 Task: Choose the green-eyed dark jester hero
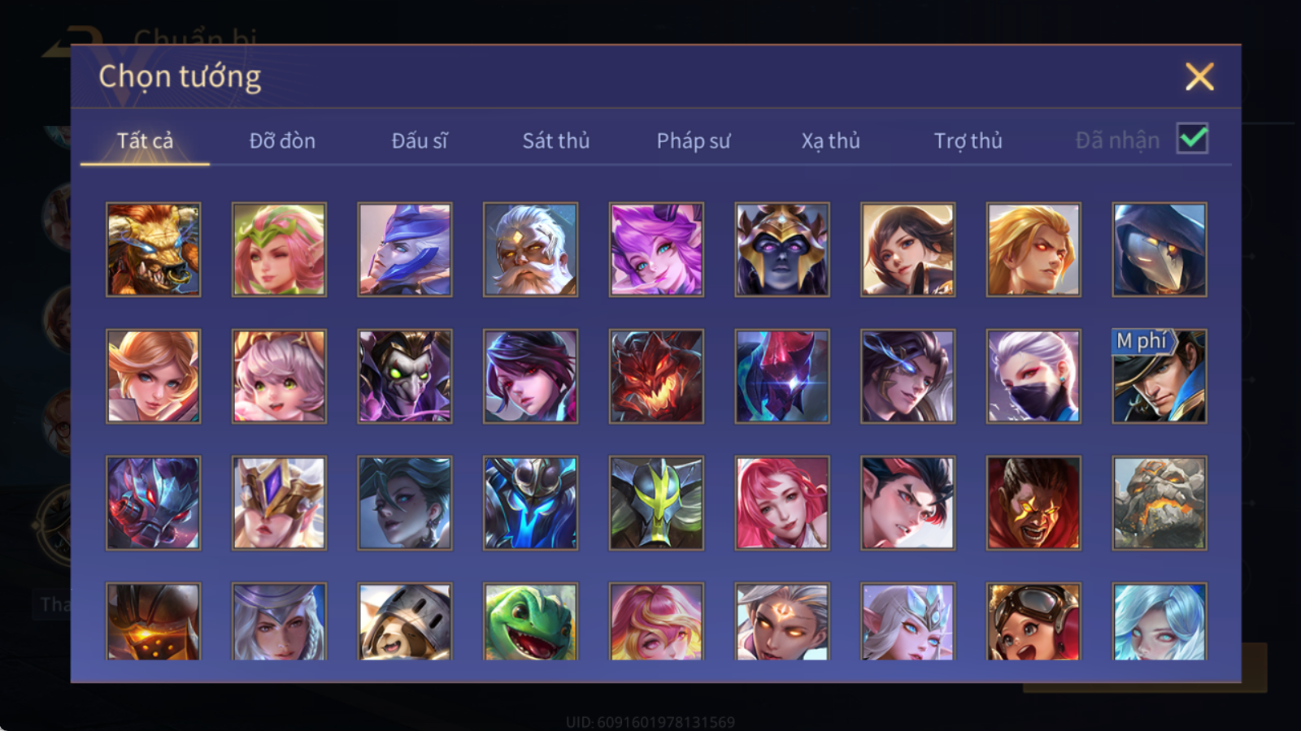[x=405, y=376]
